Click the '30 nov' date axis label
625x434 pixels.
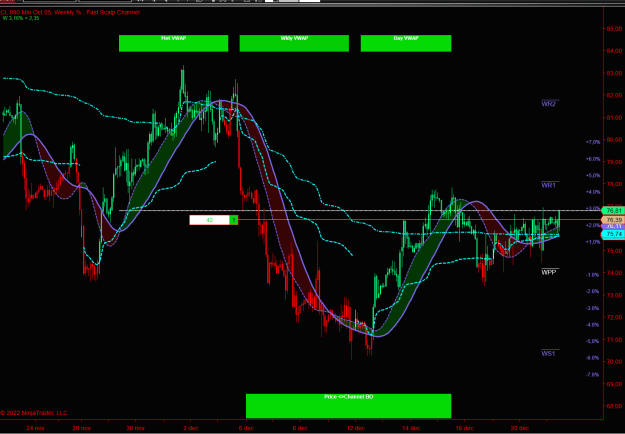[x=135, y=428]
